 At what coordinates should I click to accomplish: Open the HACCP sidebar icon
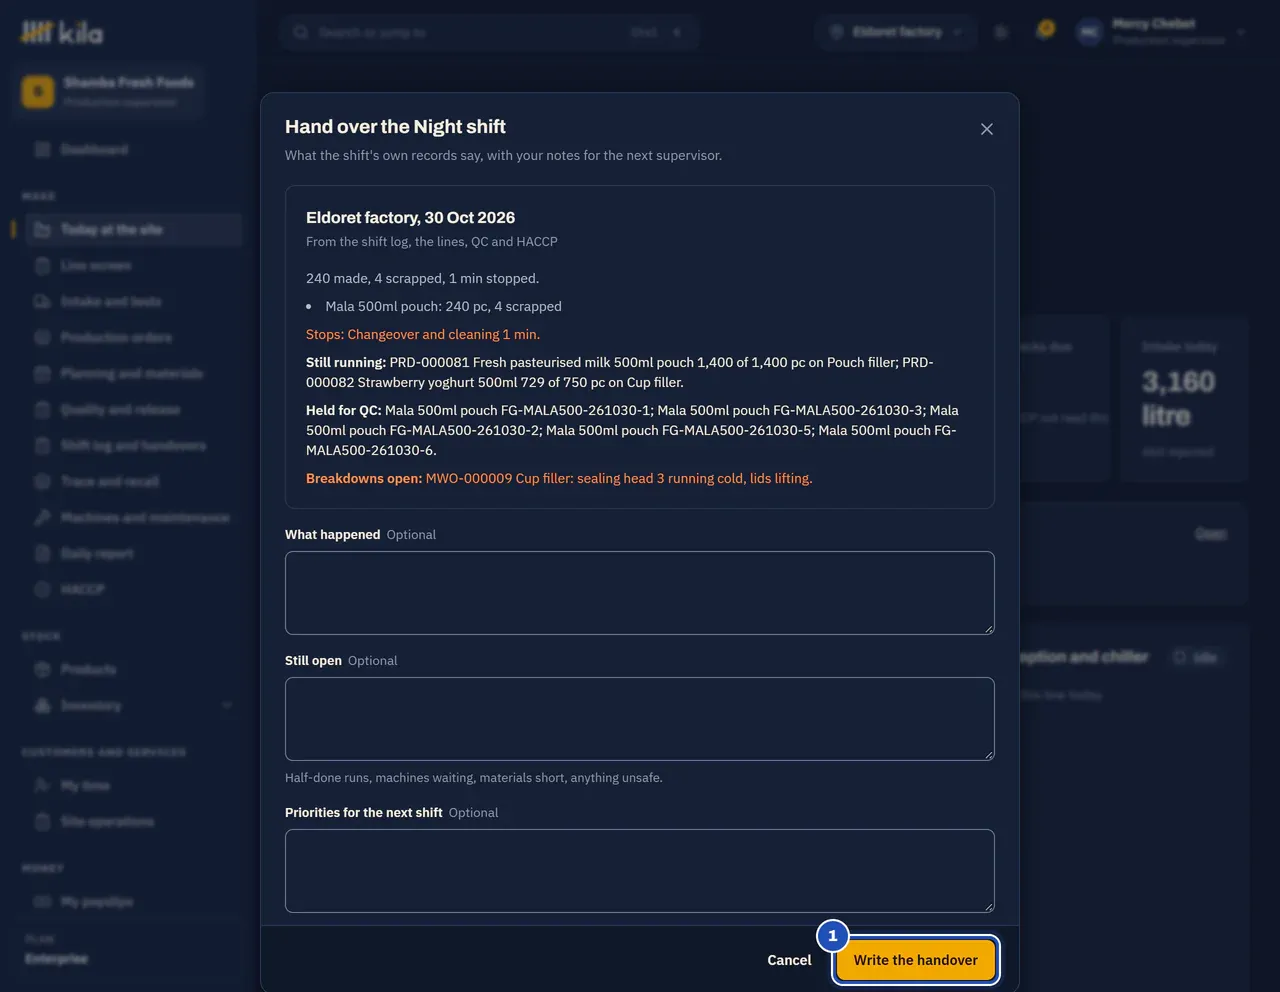(42, 590)
